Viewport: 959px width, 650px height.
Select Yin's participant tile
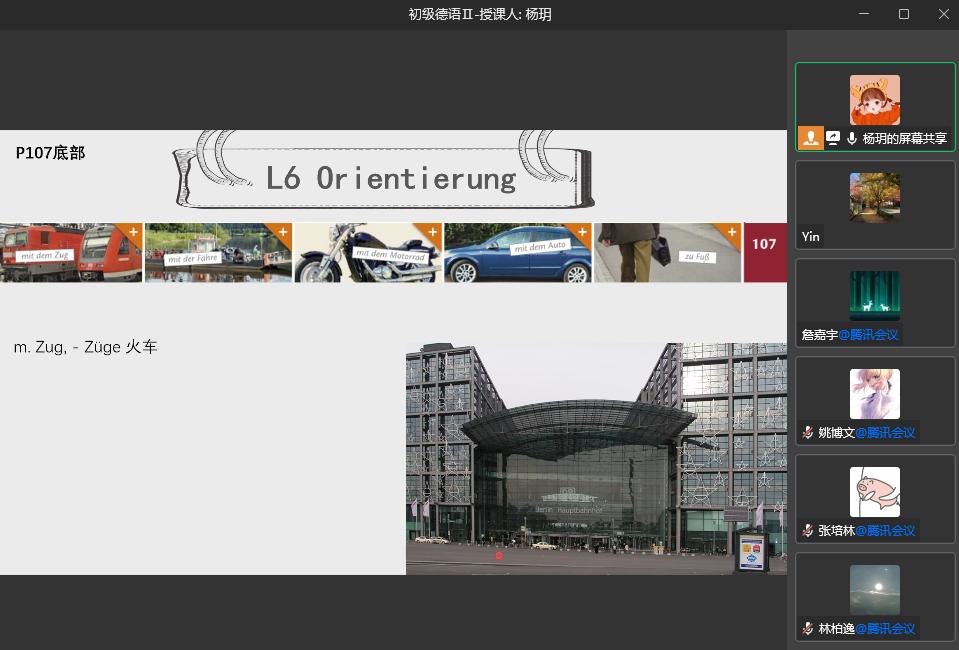pos(875,205)
